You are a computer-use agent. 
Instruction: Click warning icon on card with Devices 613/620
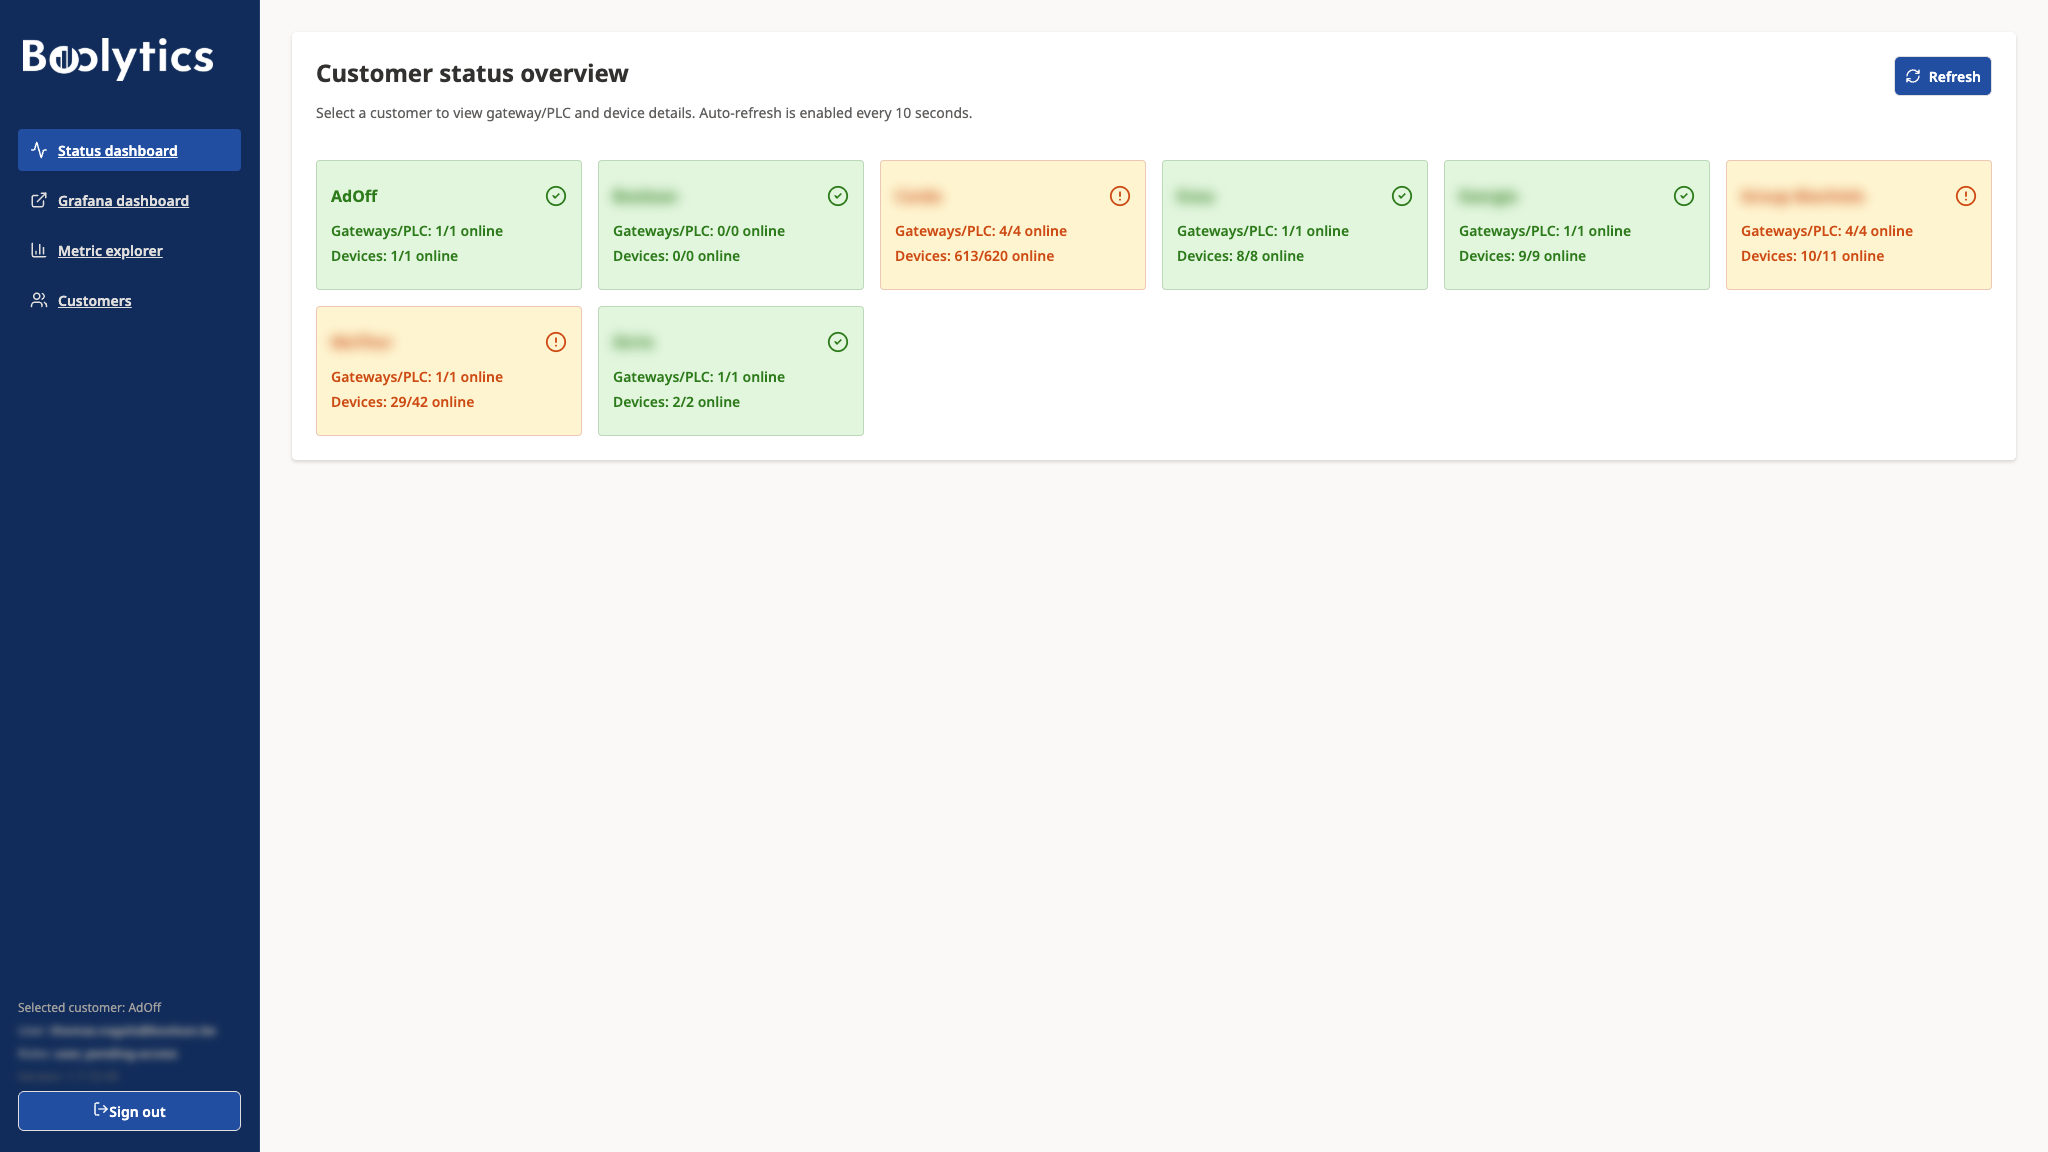tap(1120, 196)
